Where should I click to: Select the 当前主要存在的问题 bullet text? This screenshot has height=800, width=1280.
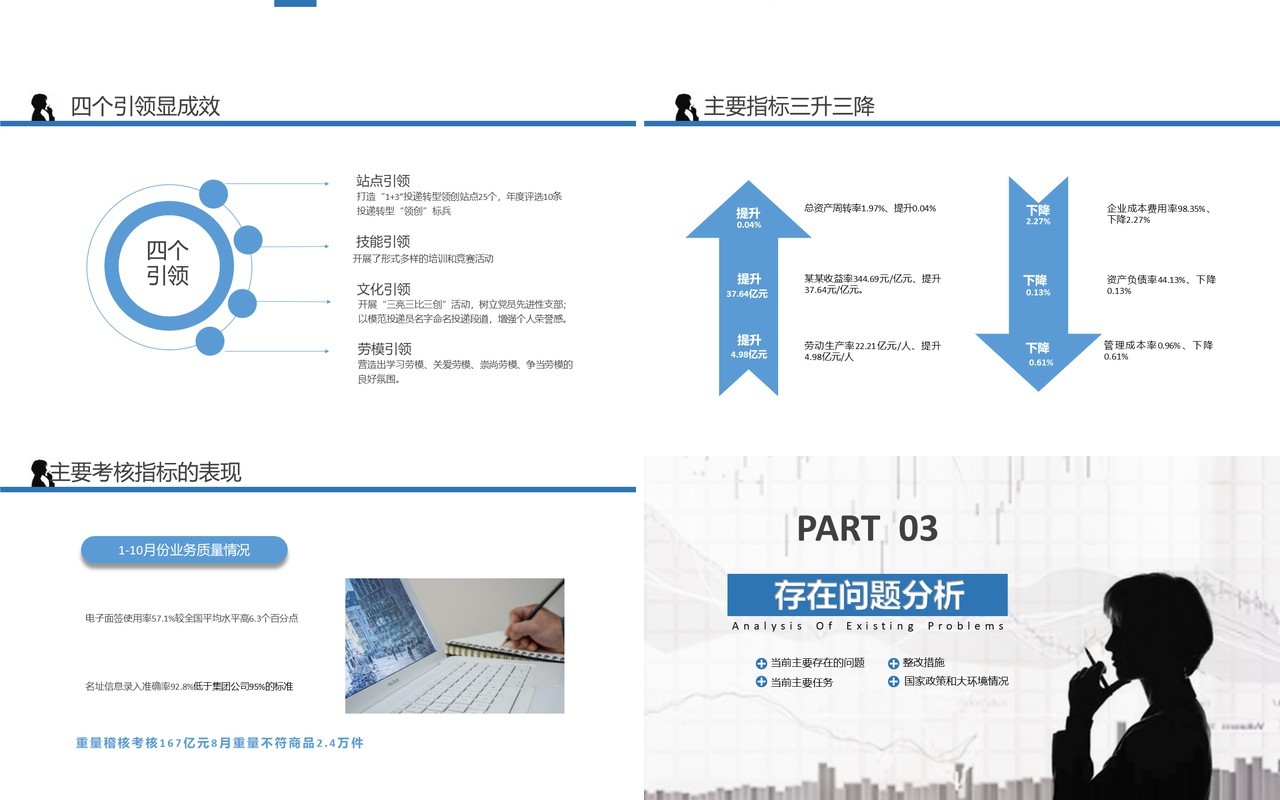[x=817, y=663]
